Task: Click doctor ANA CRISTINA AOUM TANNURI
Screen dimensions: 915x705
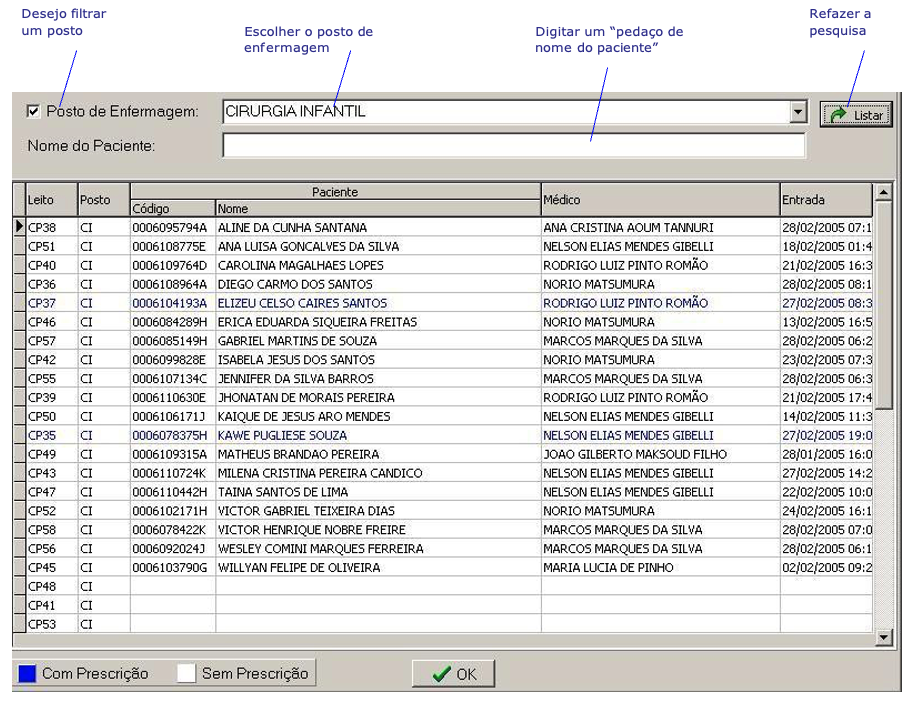Action: (628, 228)
